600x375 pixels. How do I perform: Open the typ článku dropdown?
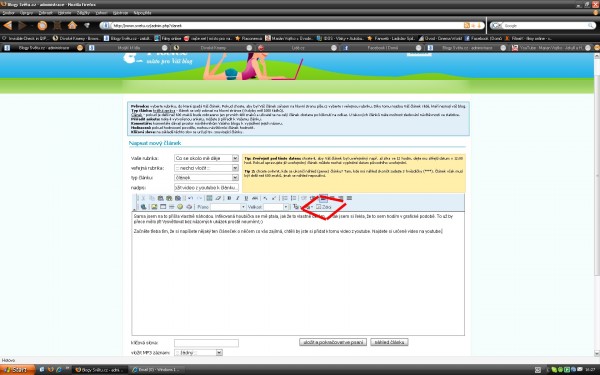pos(206,178)
